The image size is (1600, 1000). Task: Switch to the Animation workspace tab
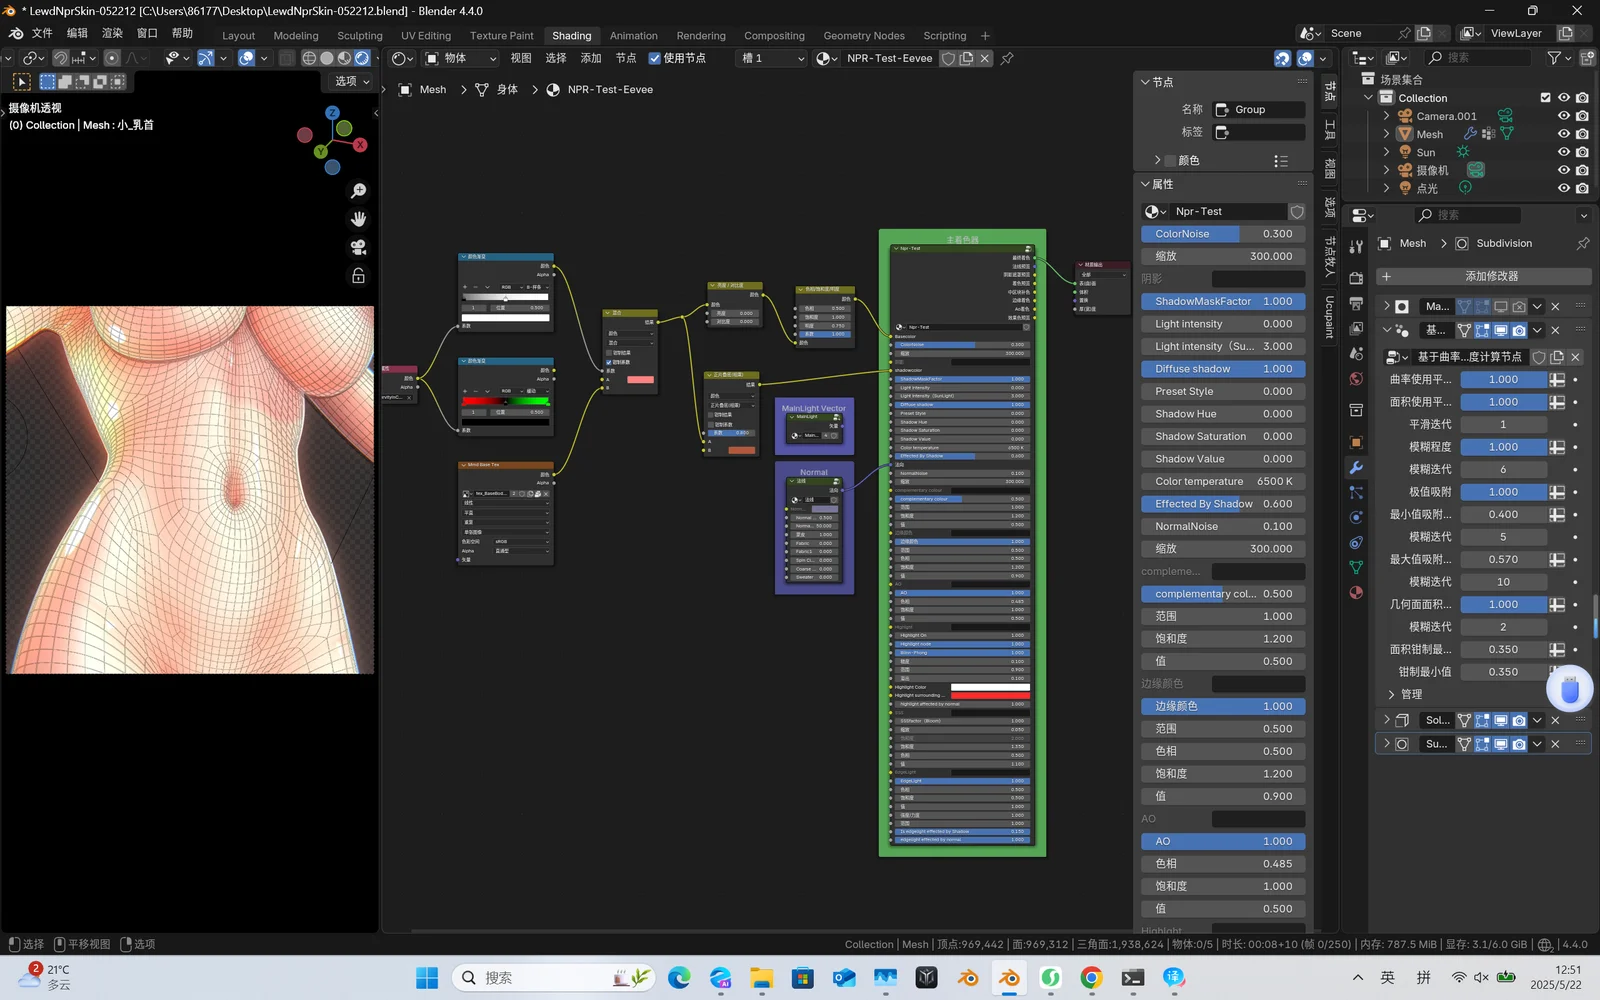pos(634,35)
